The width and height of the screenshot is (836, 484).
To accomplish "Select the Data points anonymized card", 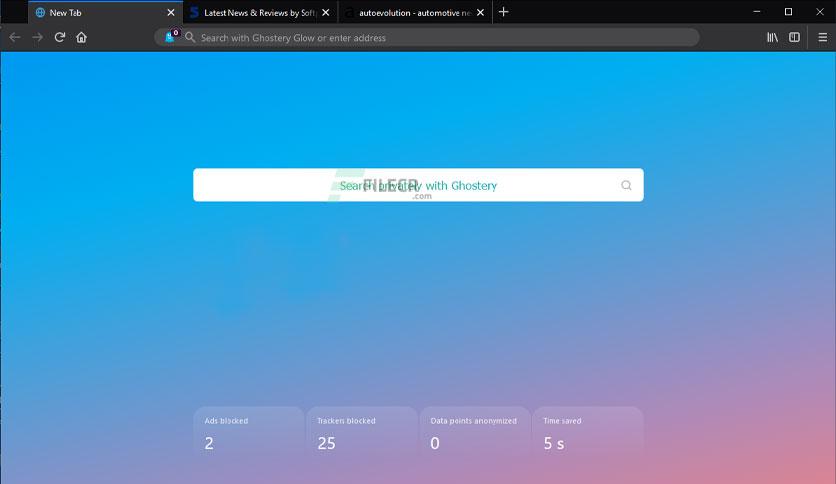I will click(x=475, y=434).
